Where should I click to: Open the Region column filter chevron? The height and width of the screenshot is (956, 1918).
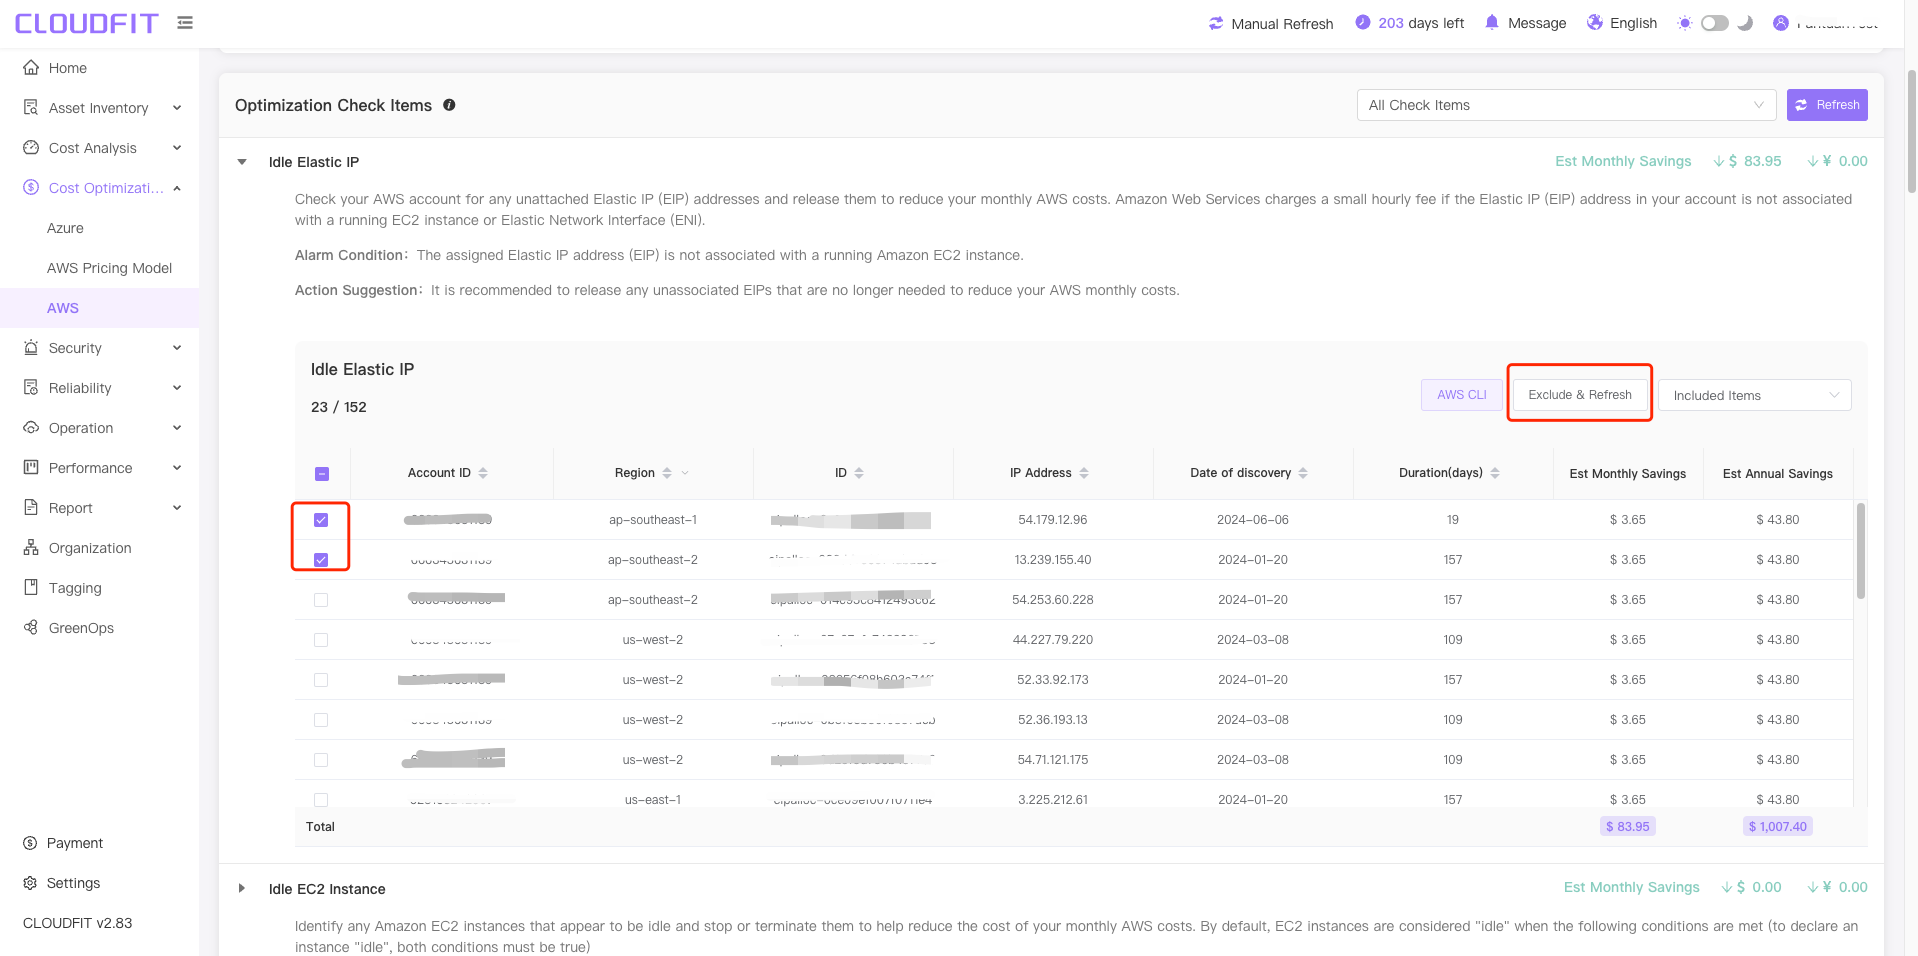click(x=685, y=473)
